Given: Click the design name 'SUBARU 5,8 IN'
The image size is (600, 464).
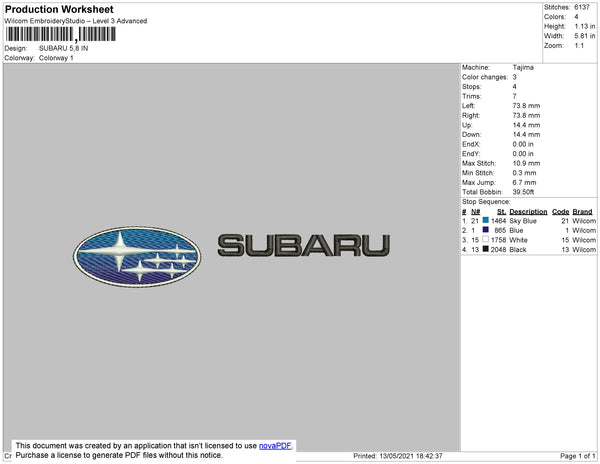Looking at the screenshot, I should 64,49.
